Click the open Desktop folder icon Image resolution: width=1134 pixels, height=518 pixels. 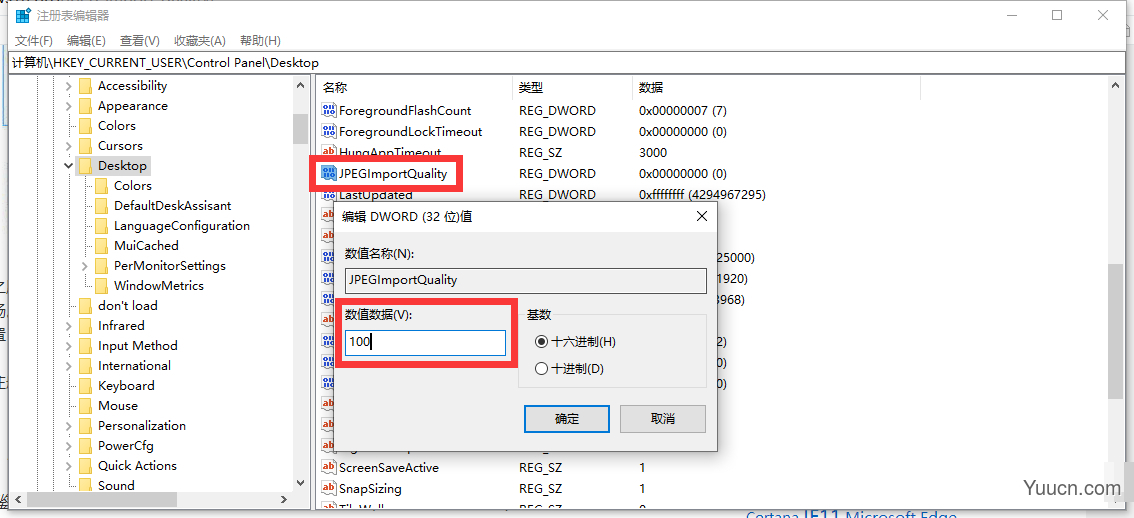pyautogui.click(x=85, y=166)
